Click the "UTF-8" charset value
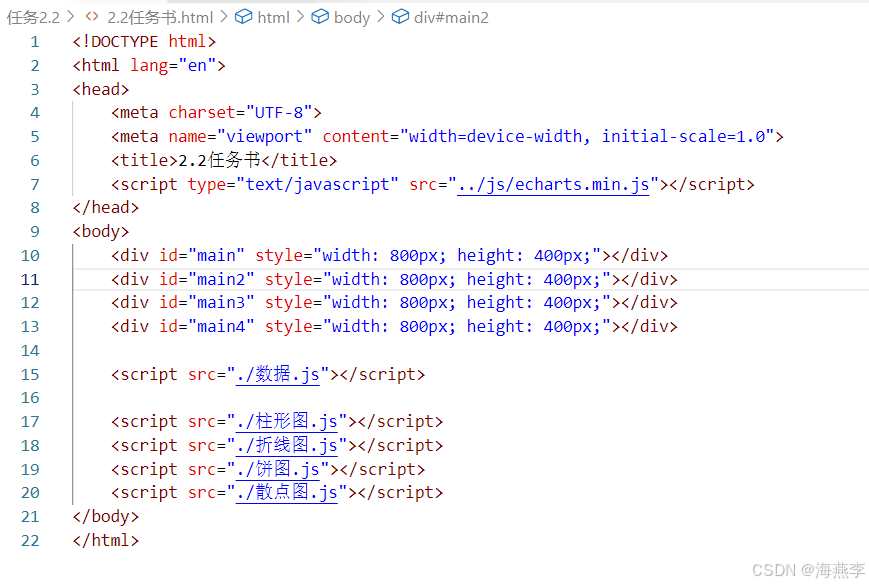 (x=279, y=112)
